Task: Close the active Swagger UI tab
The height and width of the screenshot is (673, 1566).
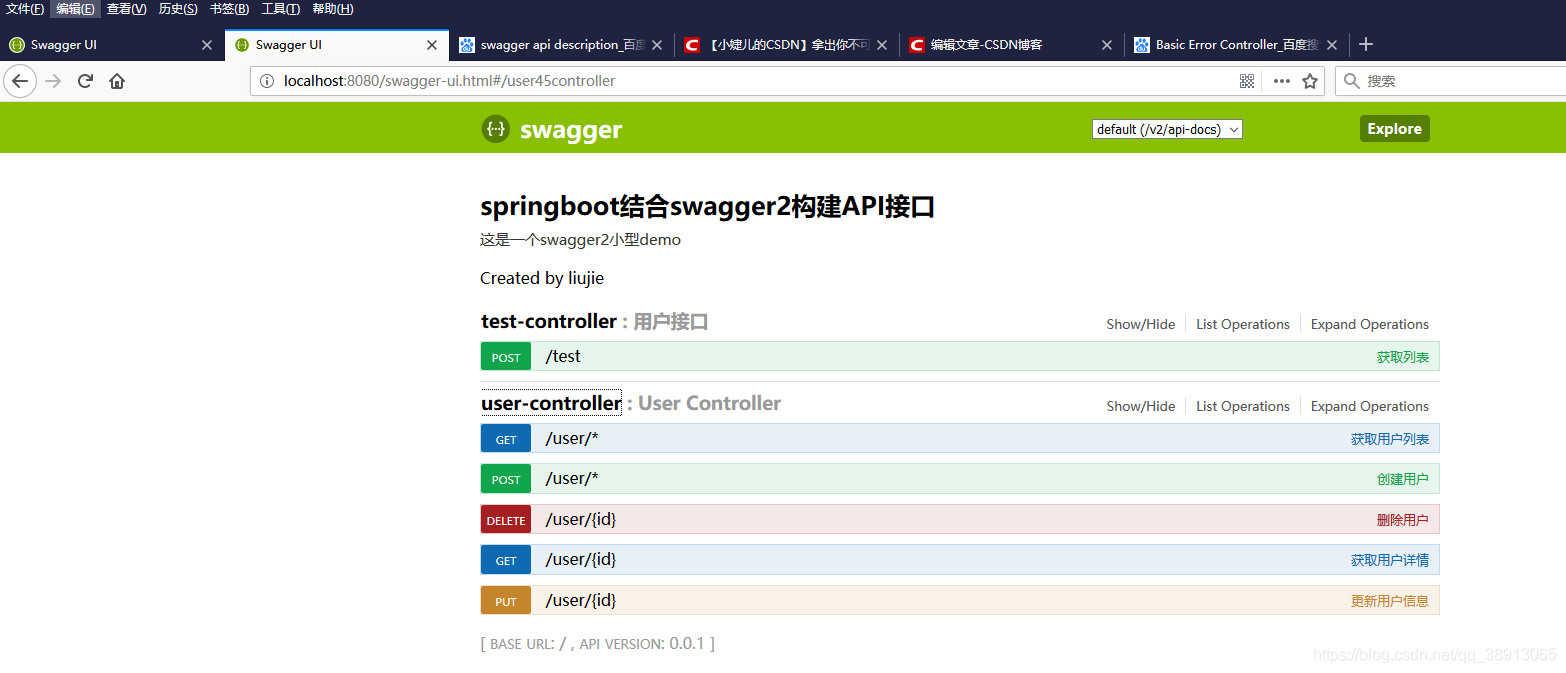Action: coord(432,45)
